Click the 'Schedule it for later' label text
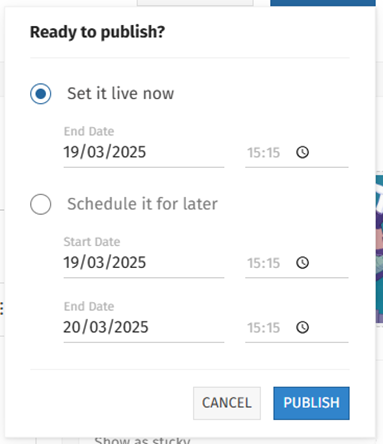The width and height of the screenshot is (383, 444). point(142,204)
